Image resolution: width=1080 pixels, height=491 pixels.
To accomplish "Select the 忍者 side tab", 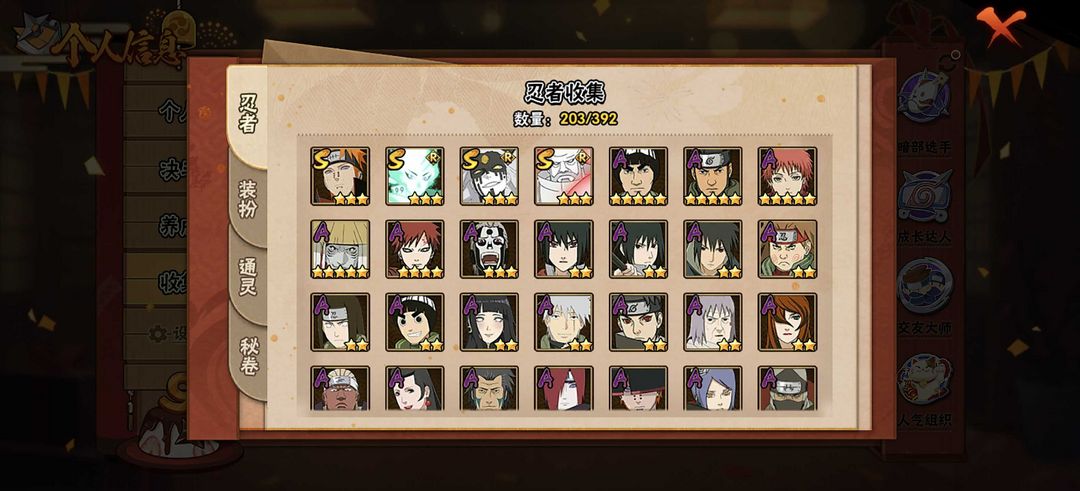I will 248,114.
